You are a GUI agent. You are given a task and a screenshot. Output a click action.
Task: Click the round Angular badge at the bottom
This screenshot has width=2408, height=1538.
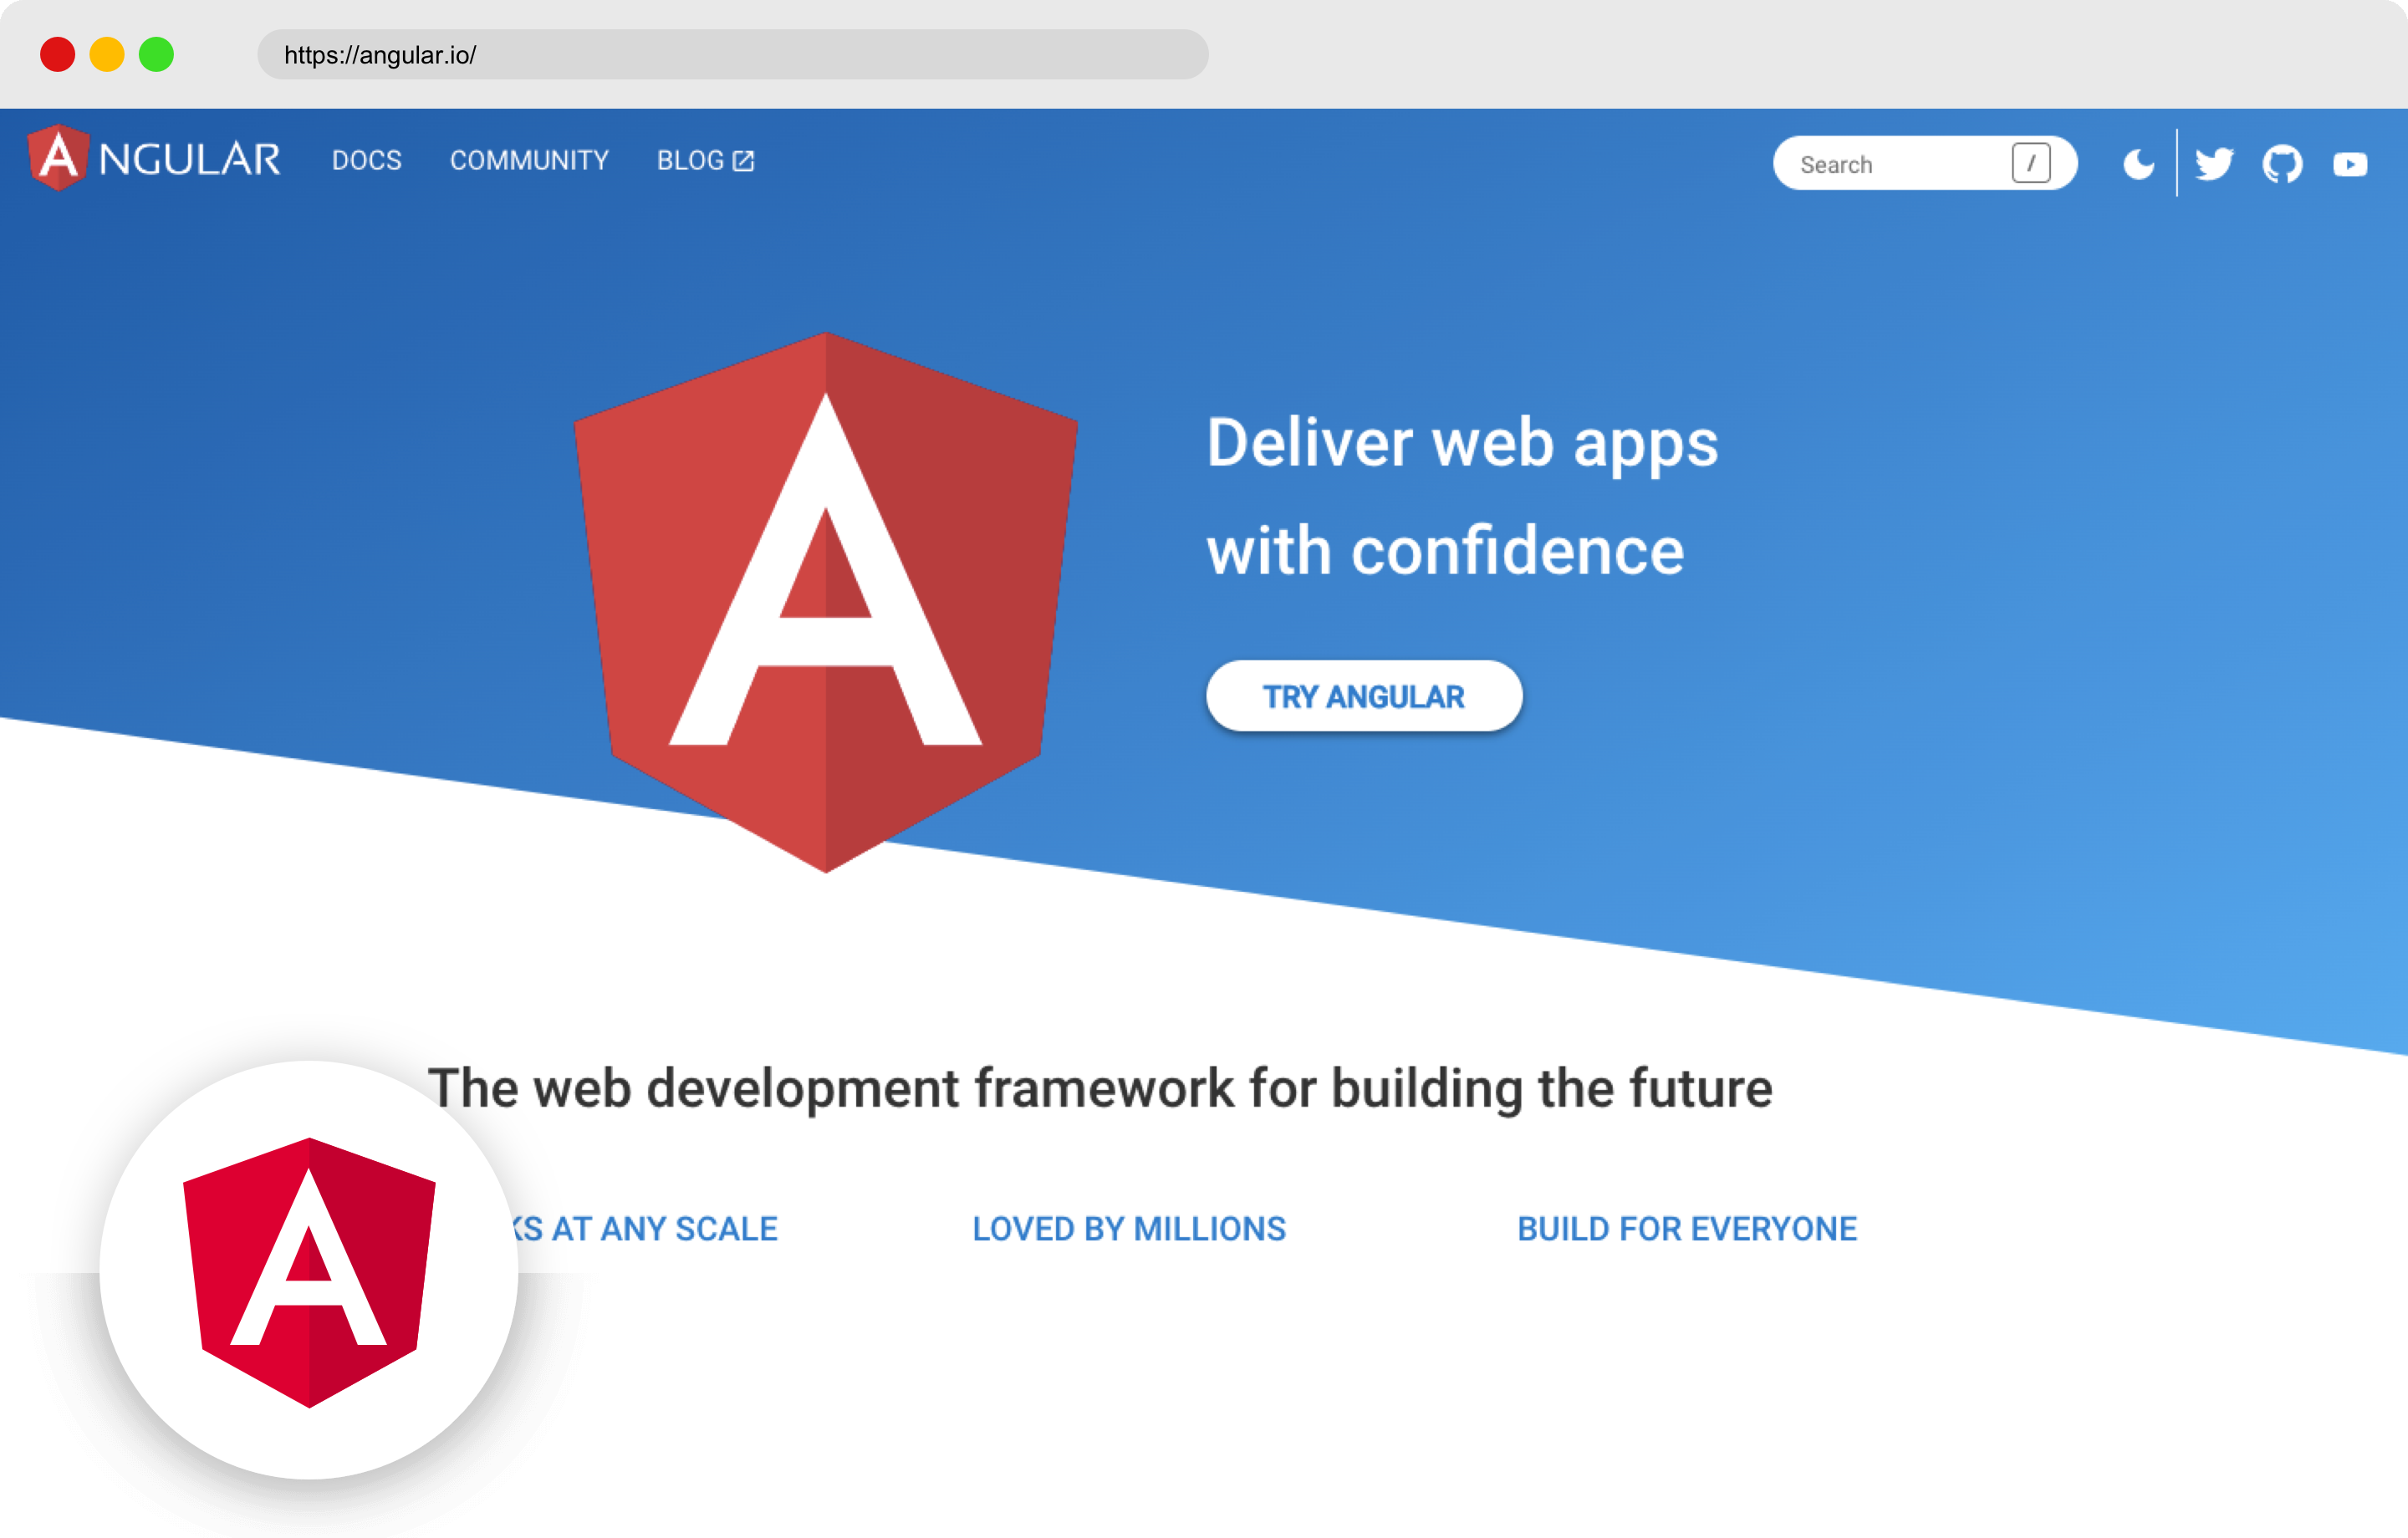tap(309, 1270)
